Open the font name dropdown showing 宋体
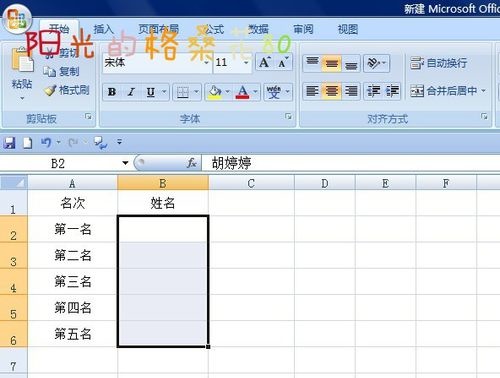The image size is (500, 378). (x=157, y=62)
